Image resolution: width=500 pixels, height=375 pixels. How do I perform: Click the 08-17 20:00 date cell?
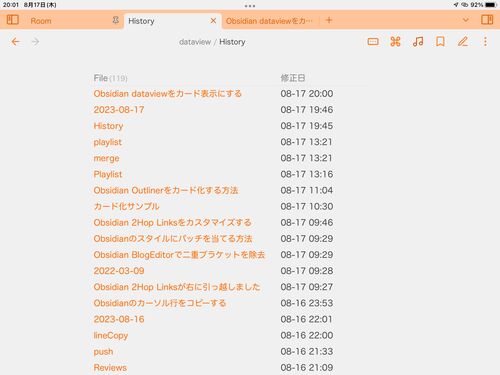[307, 94]
